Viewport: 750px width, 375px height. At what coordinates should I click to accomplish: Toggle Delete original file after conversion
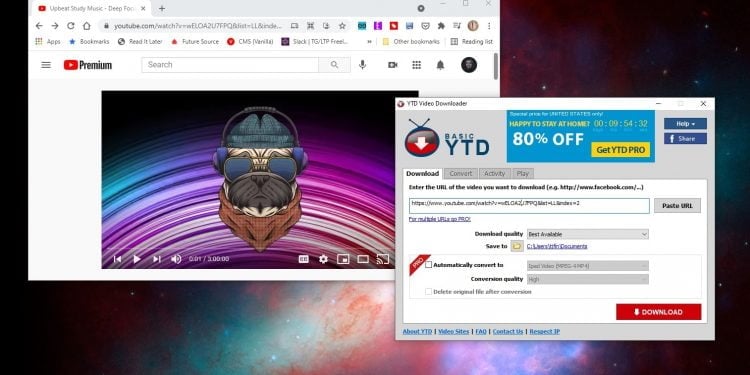pos(429,291)
